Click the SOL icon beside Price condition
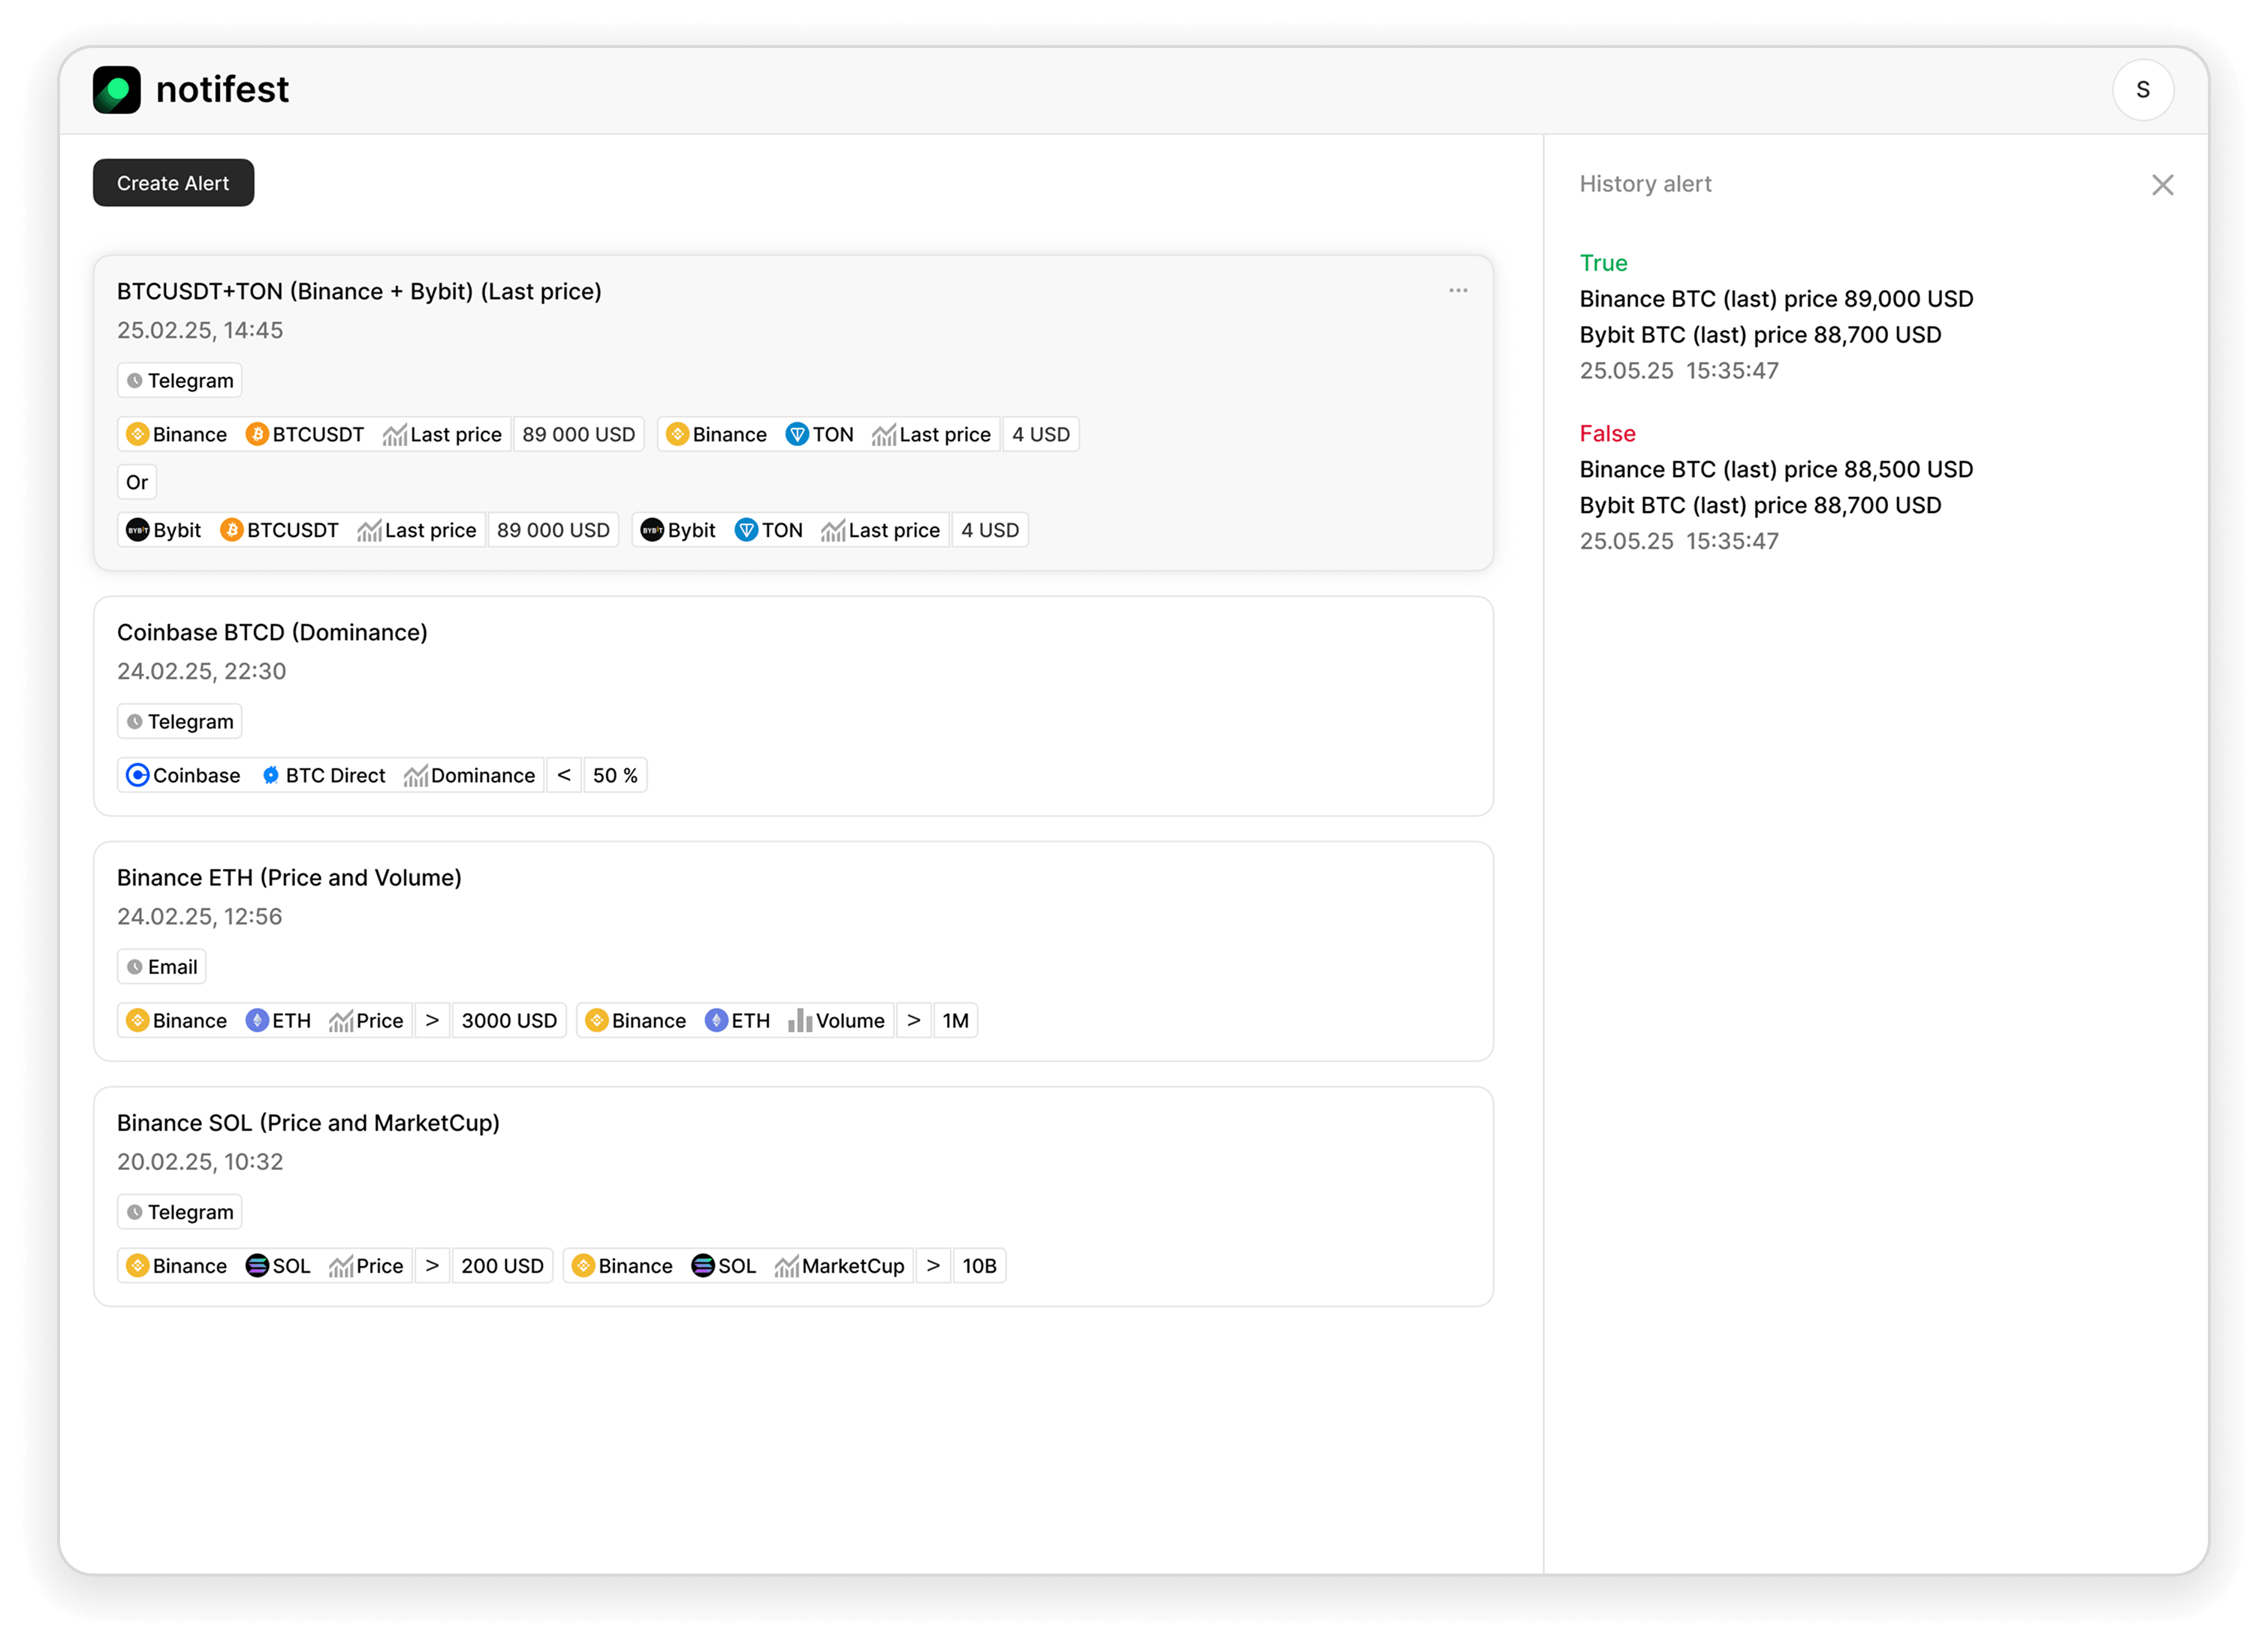 click(x=257, y=1265)
